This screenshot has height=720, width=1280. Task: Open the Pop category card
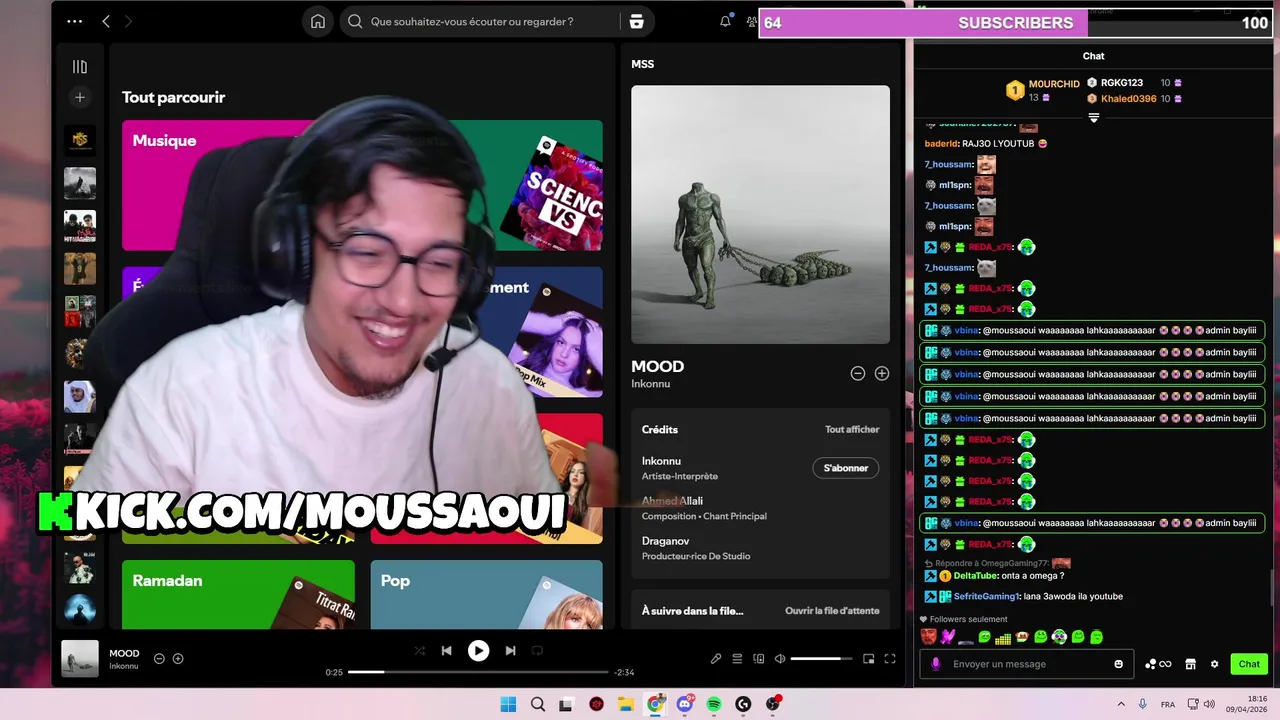pos(486,594)
